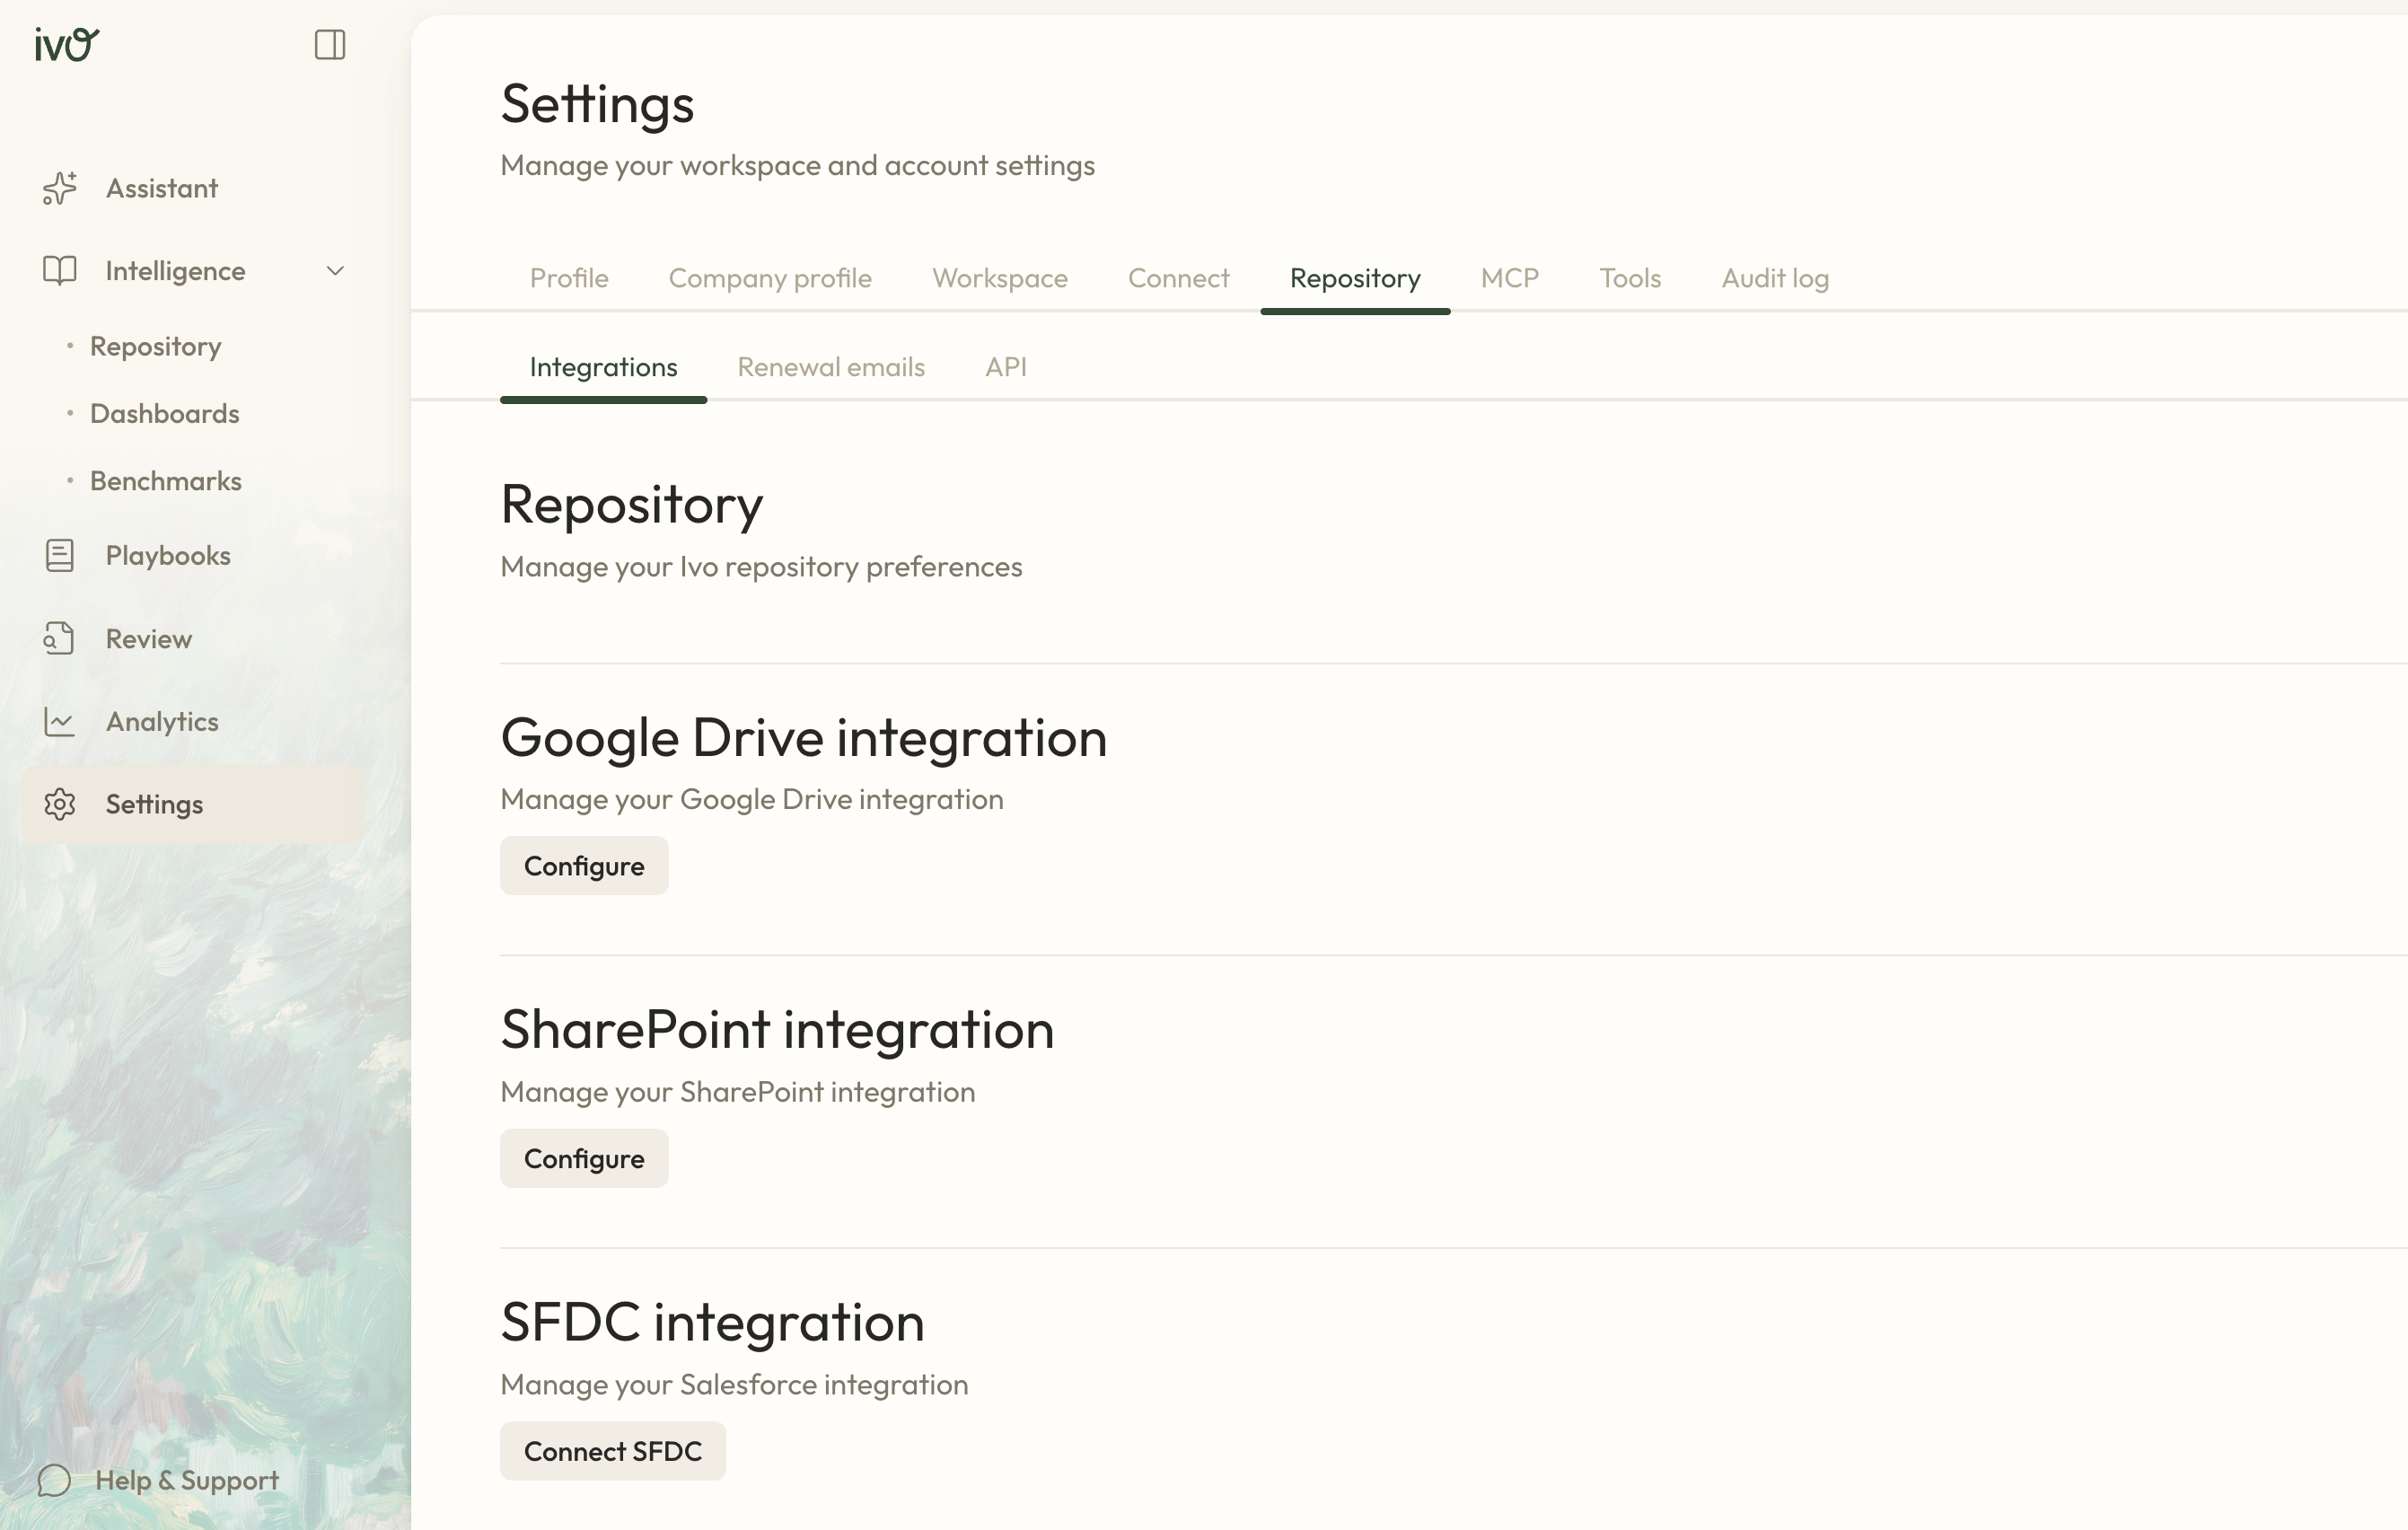The image size is (2408, 1530).
Task: Switch to the Company profile tab
Action: point(770,278)
